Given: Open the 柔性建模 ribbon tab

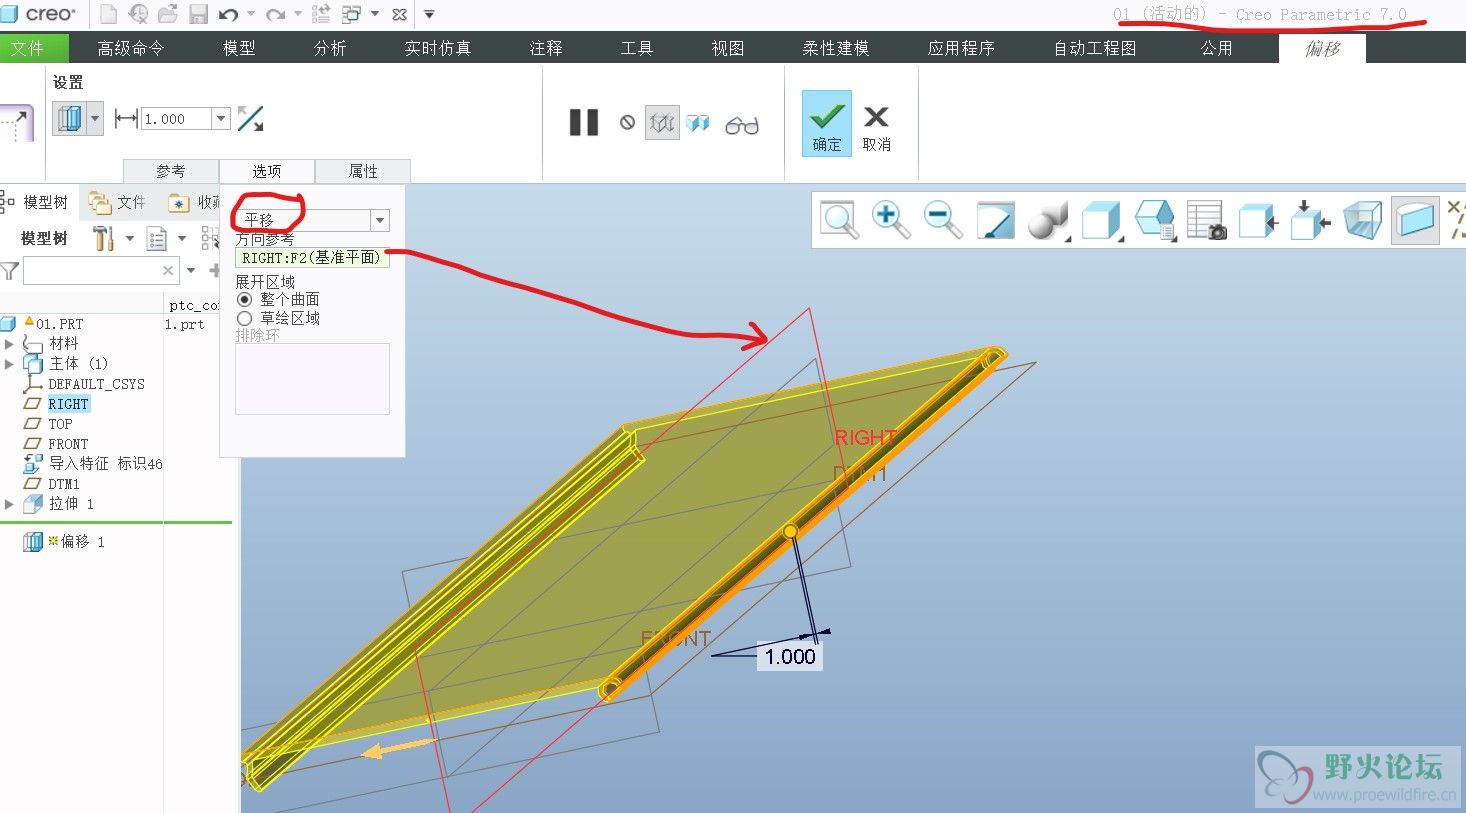Looking at the screenshot, I should pyautogui.click(x=836, y=48).
